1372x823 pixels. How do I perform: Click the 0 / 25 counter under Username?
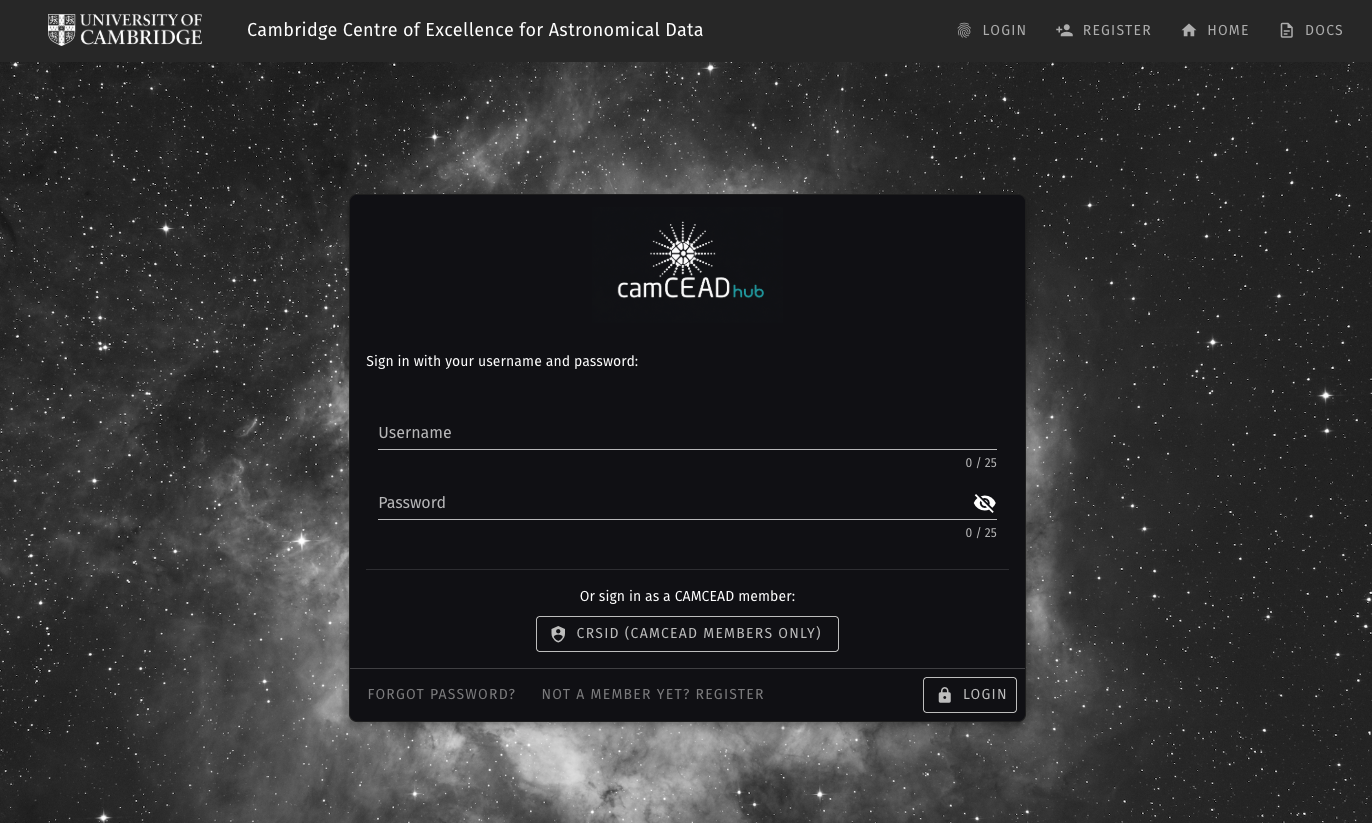click(981, 463)
